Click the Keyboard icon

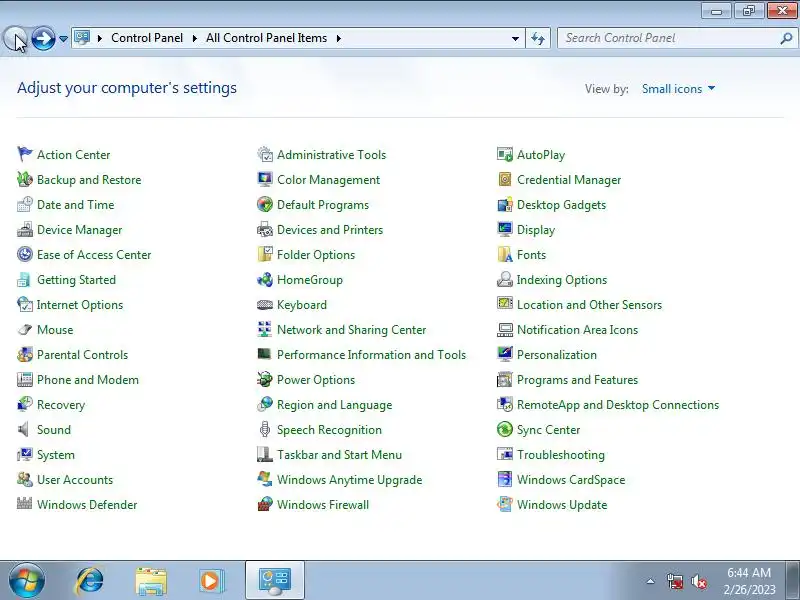pyautogui.click(x=265, y=304)
